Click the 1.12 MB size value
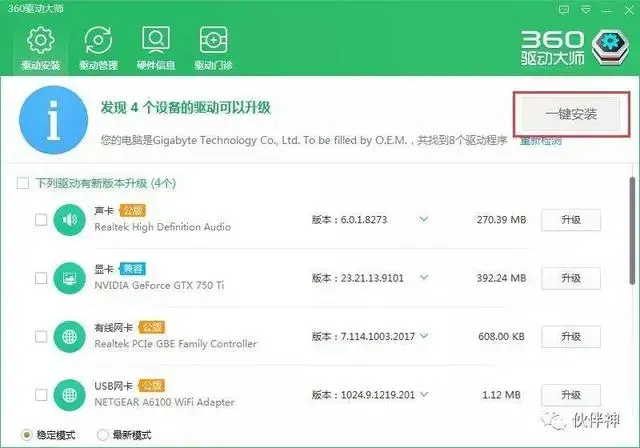This screenshot has width=640, height=448. 501,395
